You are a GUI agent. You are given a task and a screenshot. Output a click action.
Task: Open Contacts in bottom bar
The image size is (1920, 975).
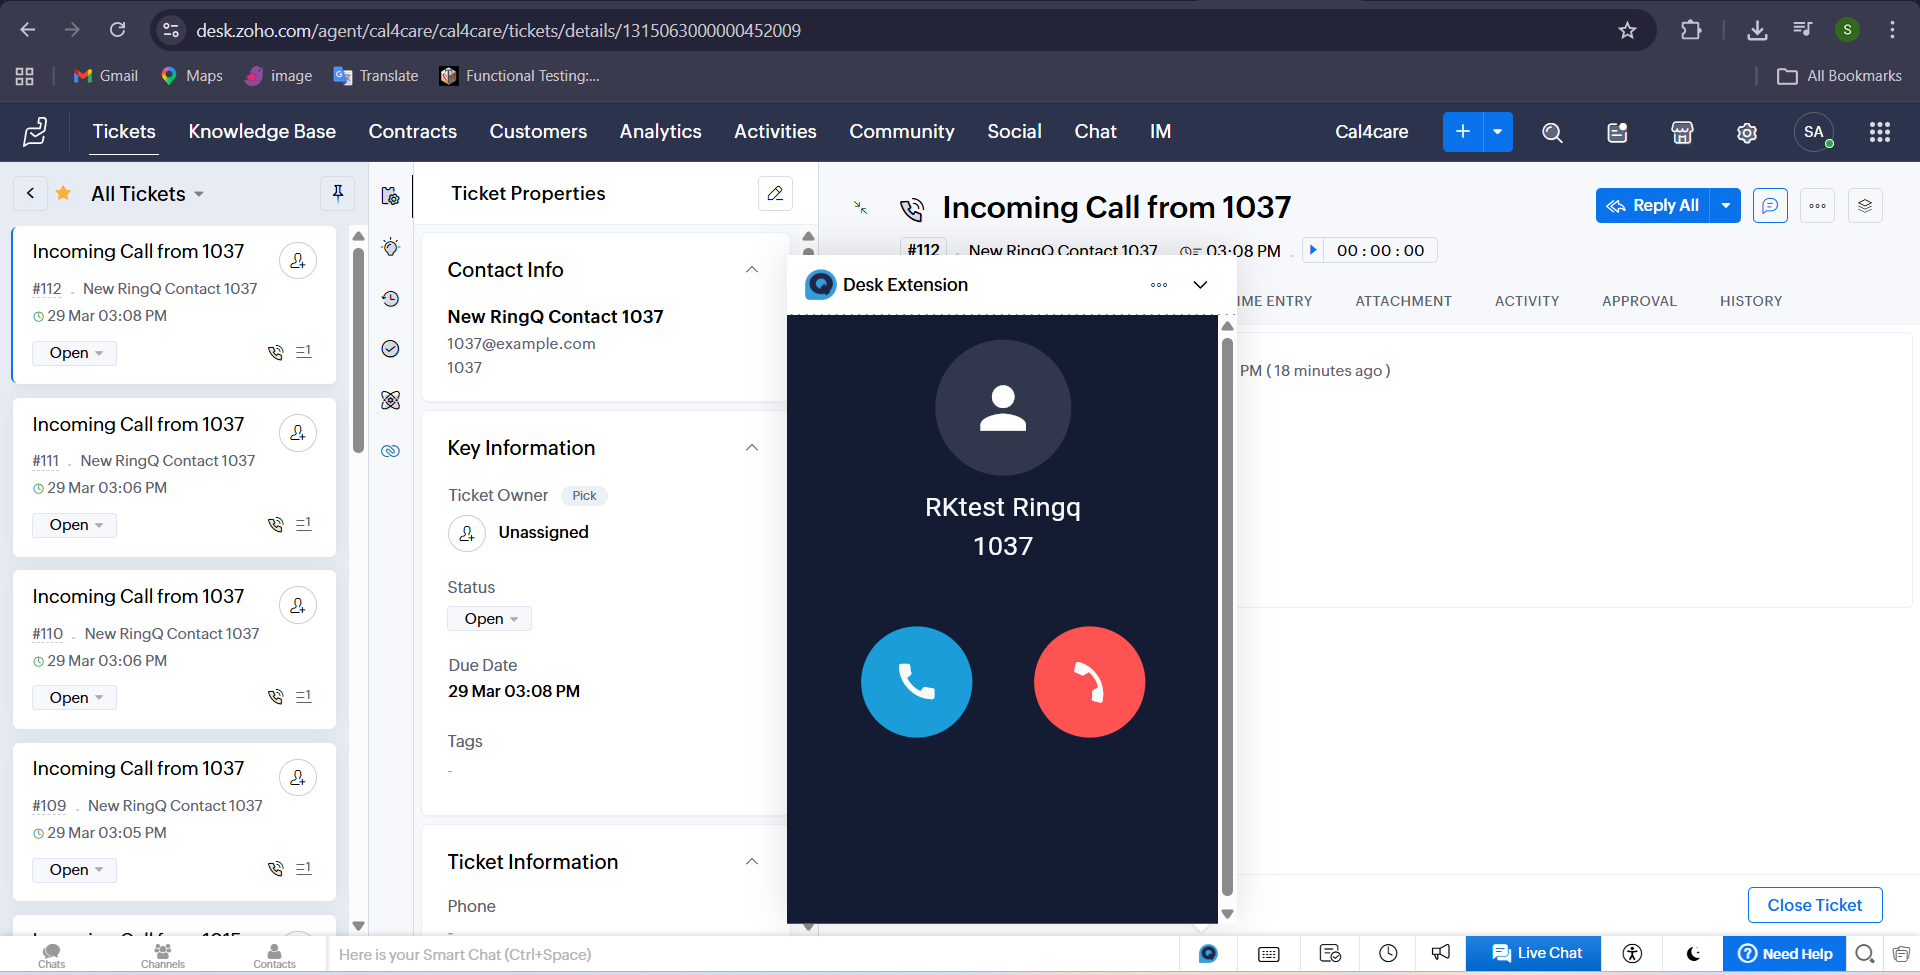tap(274, 955)
